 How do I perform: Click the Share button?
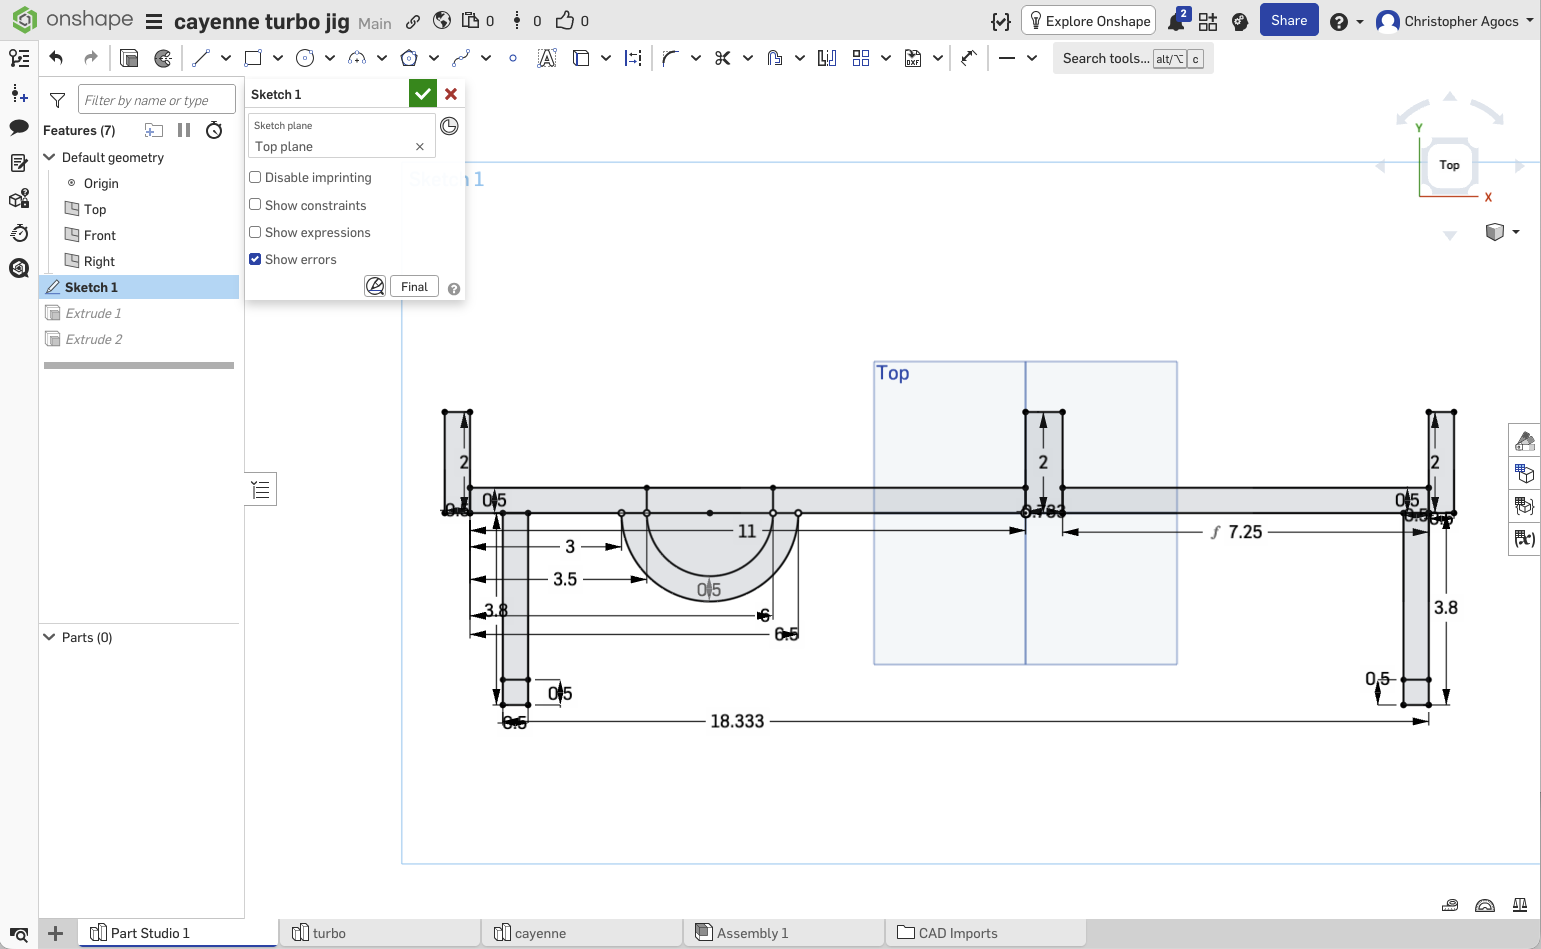1288,20
